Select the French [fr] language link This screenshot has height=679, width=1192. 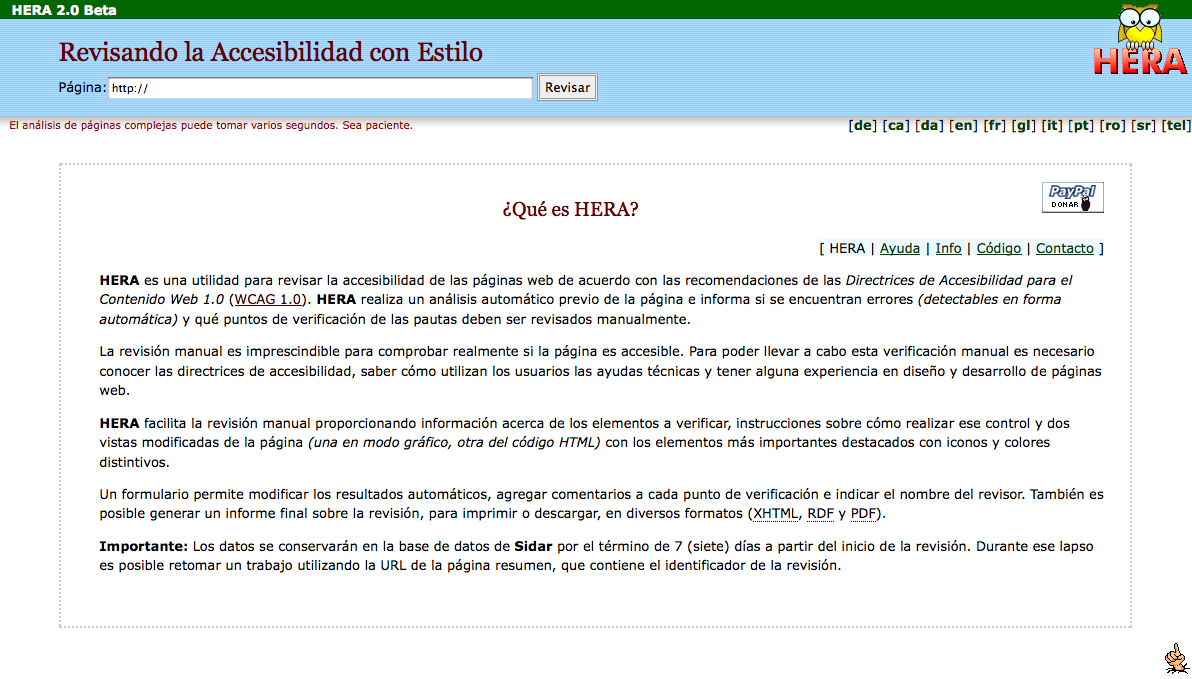click(x=994, y=125)
